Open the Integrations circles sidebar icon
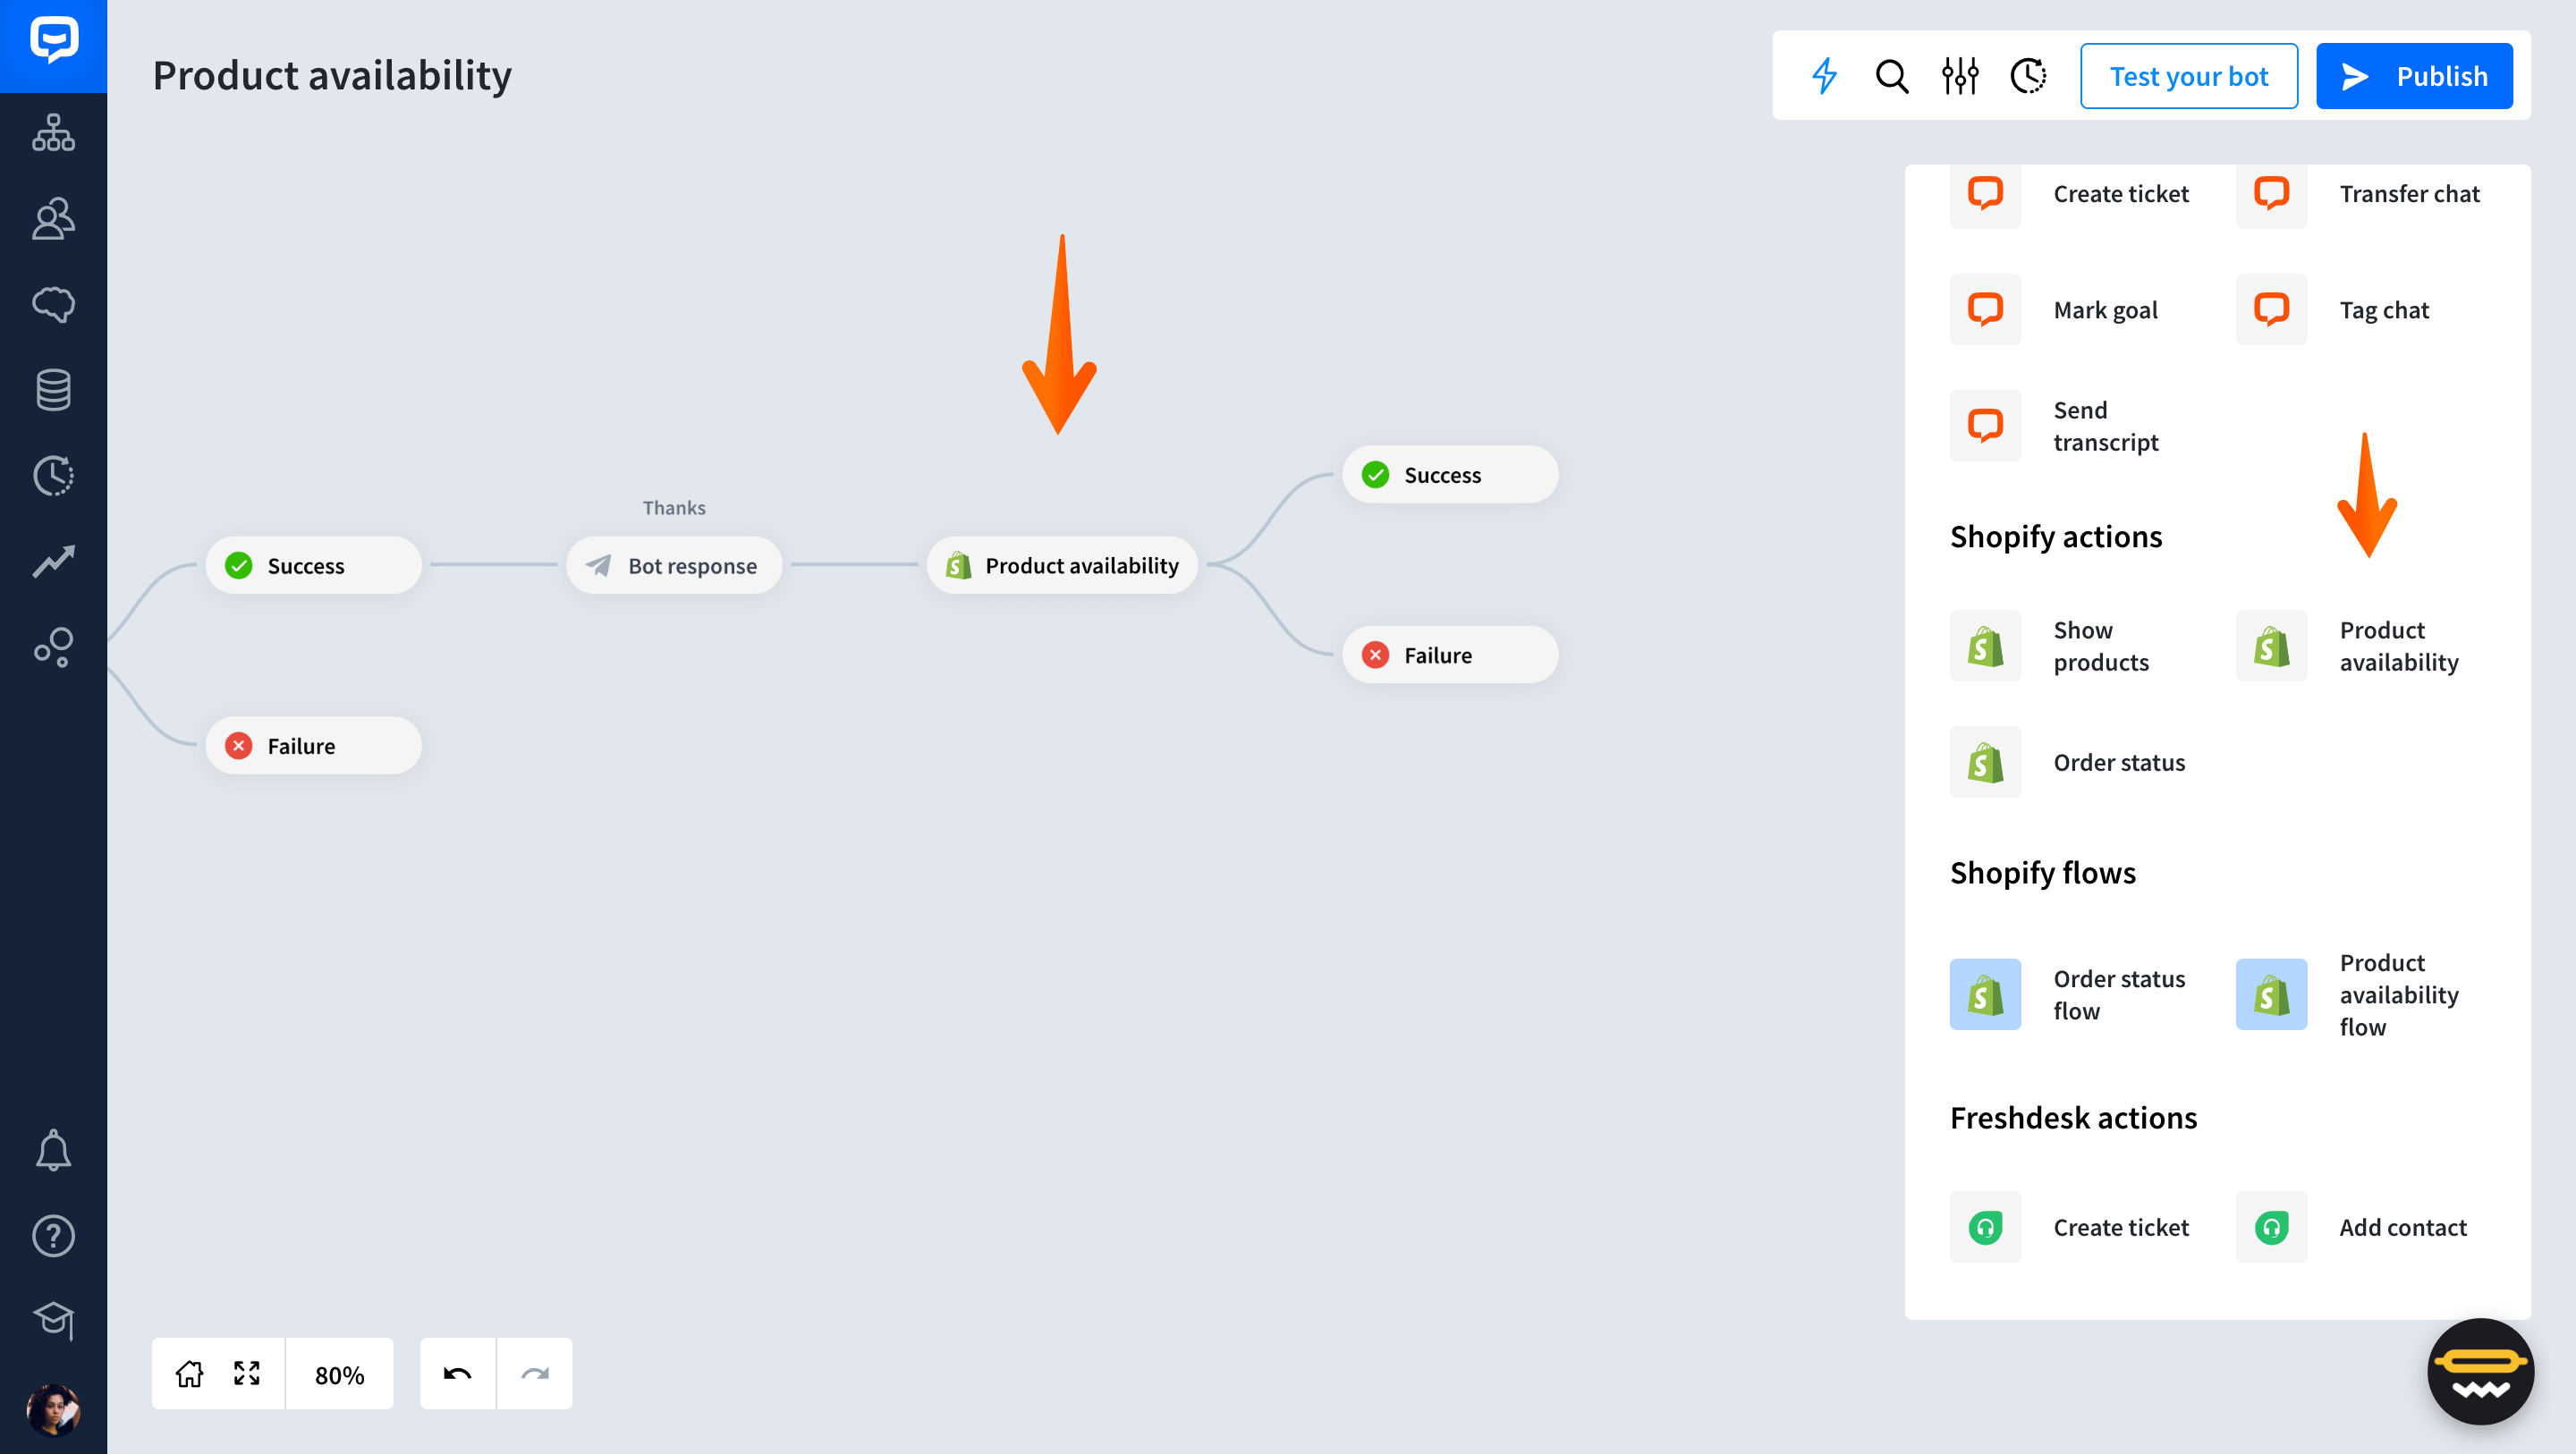This screenshot has height=1454, width=2576. pyautogui.click(x=53, y=647)
